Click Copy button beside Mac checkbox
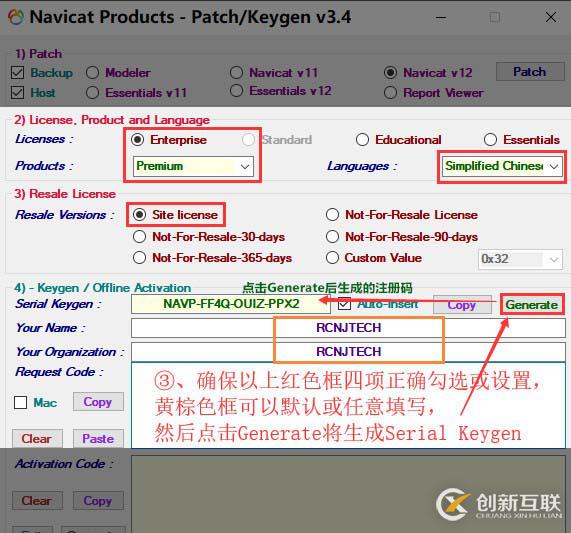571x533 pixels. [x=98, y=402]
